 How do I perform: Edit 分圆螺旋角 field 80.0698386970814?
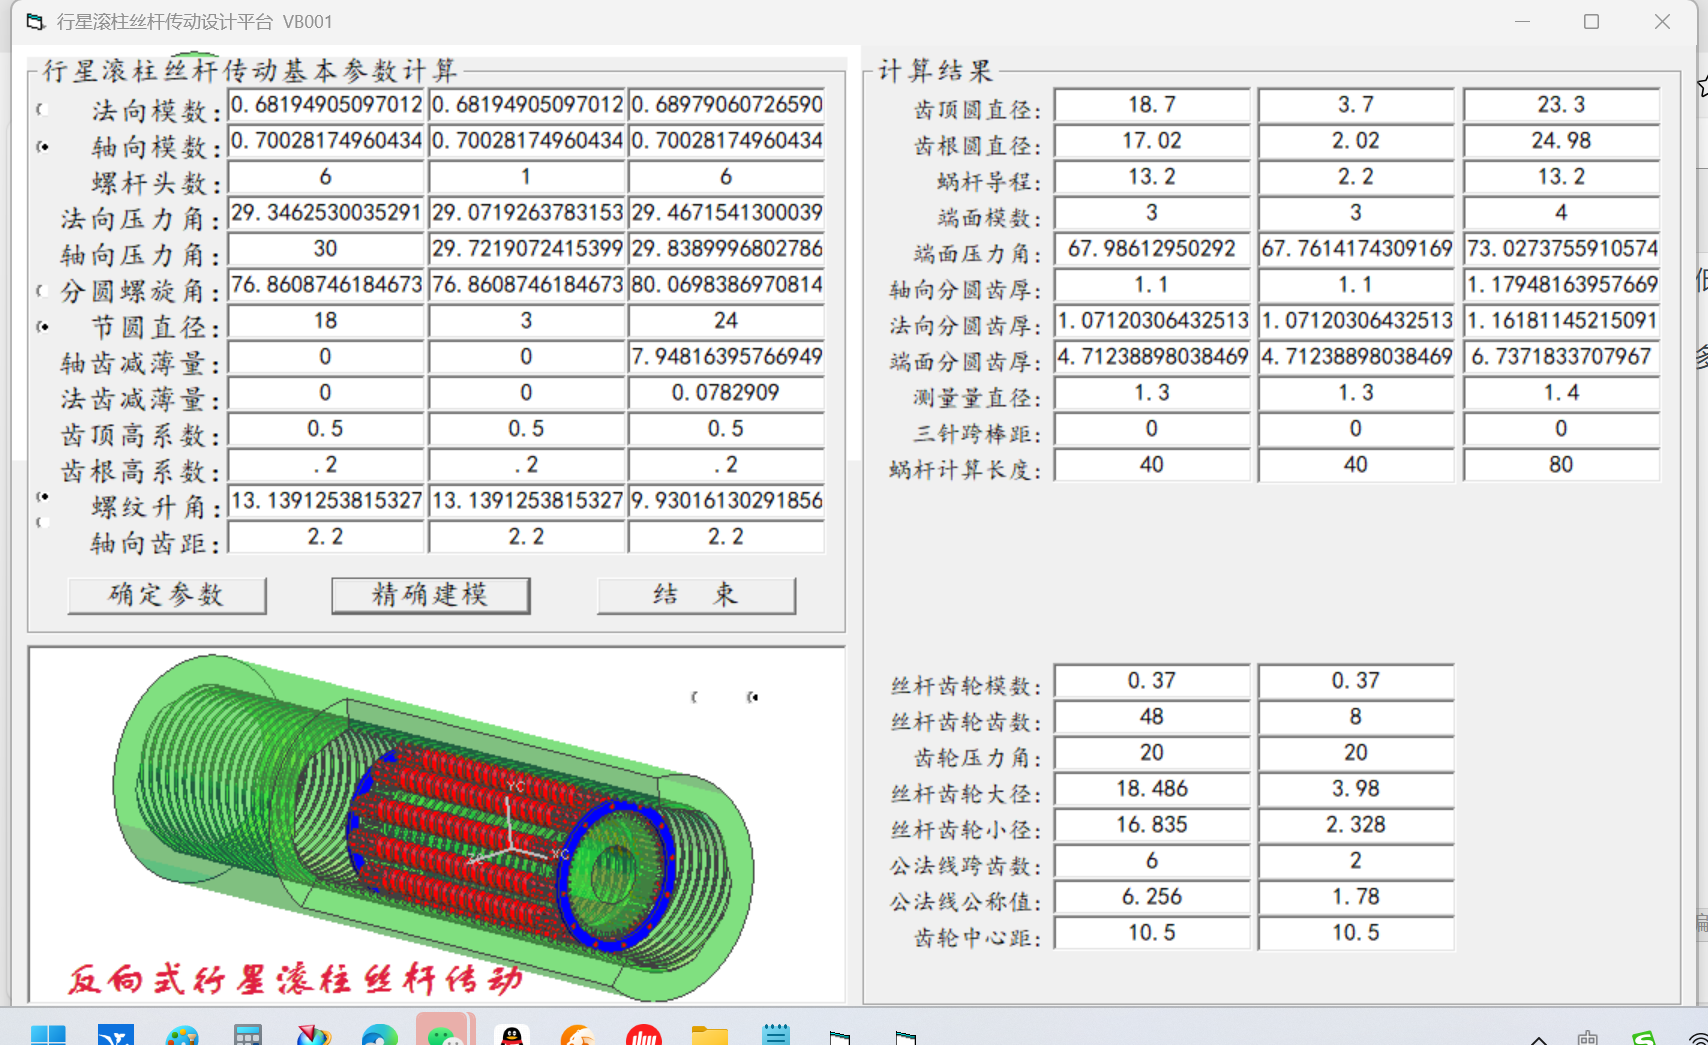click(x=727, y=284)
